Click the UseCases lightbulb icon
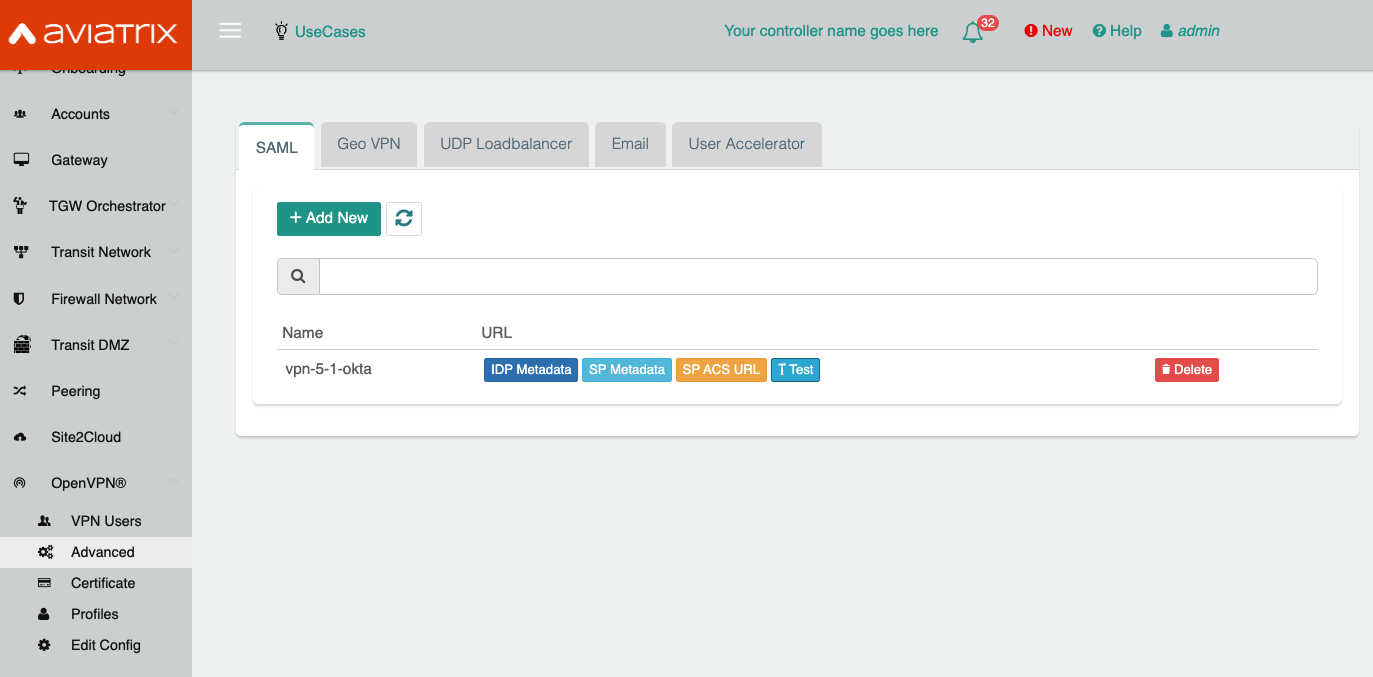1373x677 pixels. pyautogui.click(x=282, y=31)
